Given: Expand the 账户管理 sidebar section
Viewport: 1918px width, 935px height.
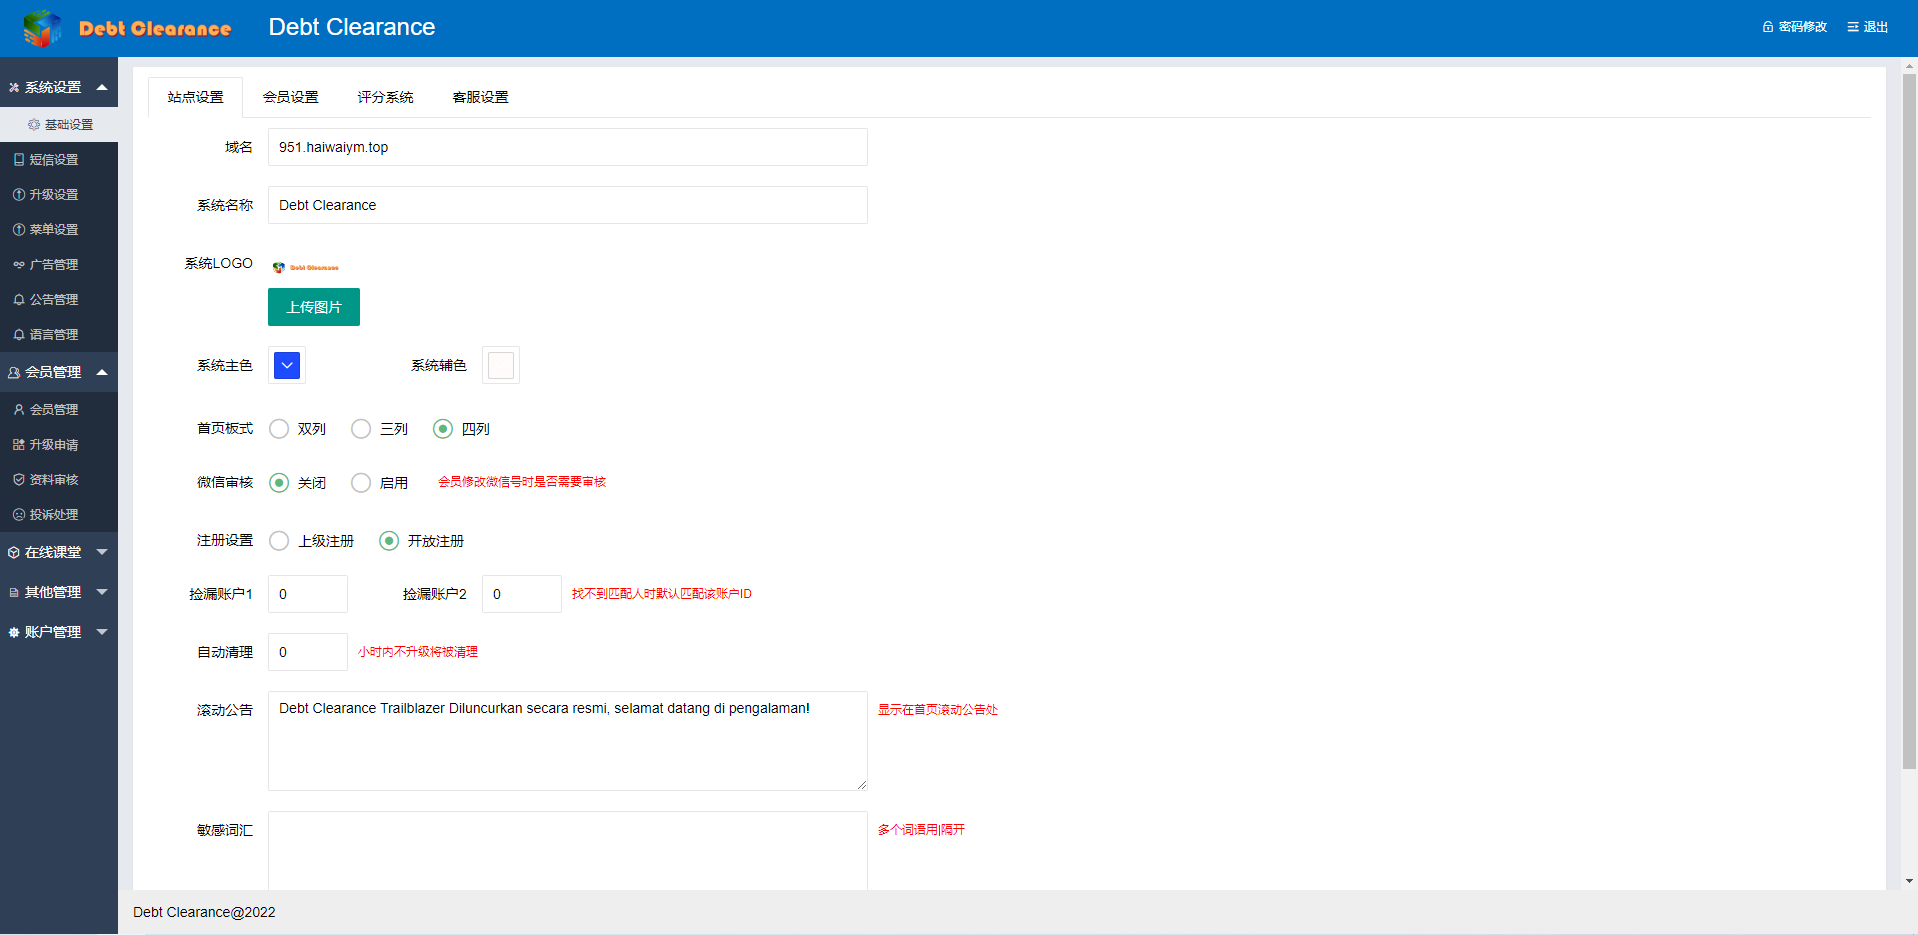Looking at the screenshot, I should (58, 632).
